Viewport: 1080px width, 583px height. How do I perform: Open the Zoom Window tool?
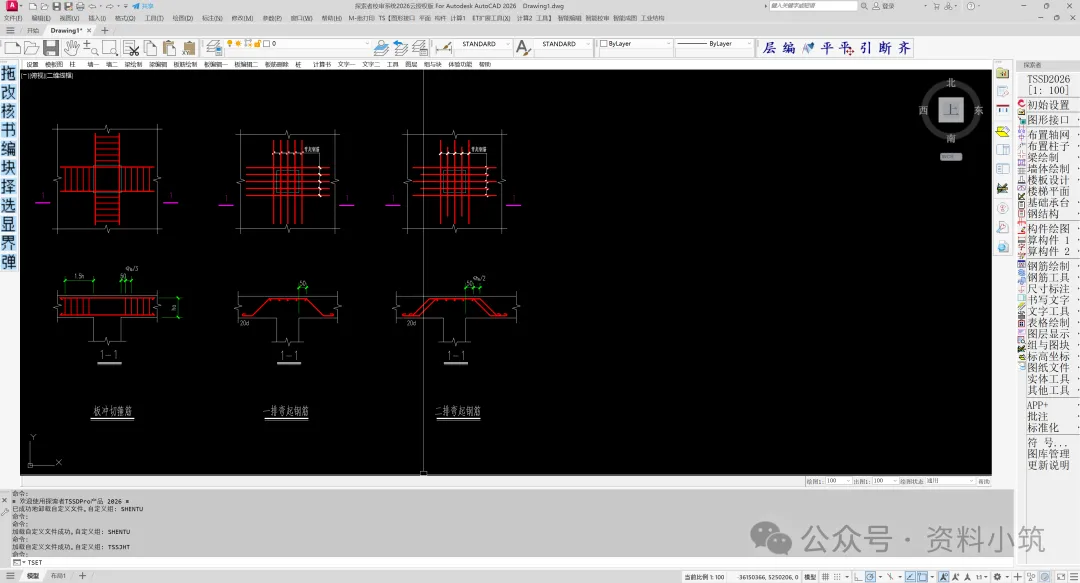[x=110, y=48]
